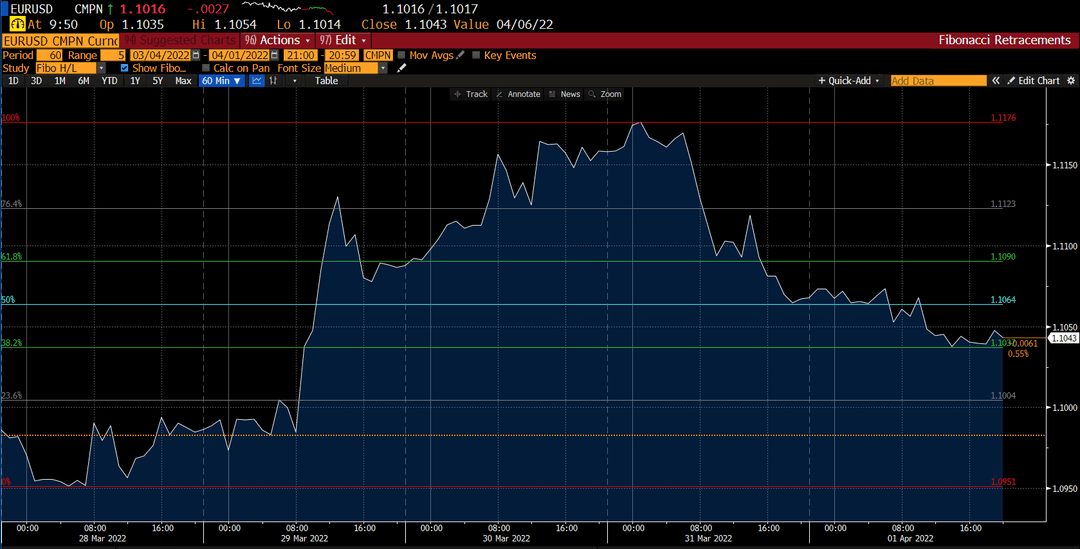Click Edit Chart button
The width and height of the screenshot is (1080, 549).
pyautogui.click(x=1033, y=81)
